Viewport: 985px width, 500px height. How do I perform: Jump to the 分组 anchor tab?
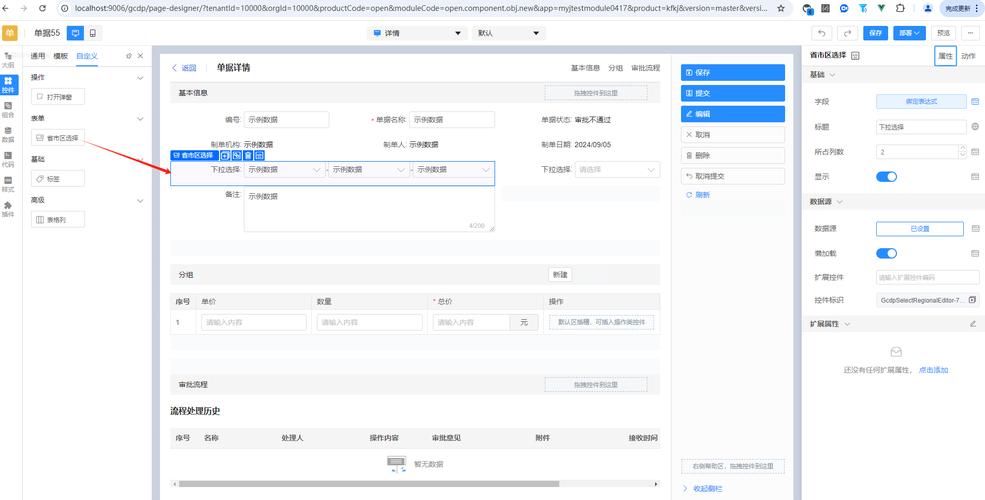616,68
